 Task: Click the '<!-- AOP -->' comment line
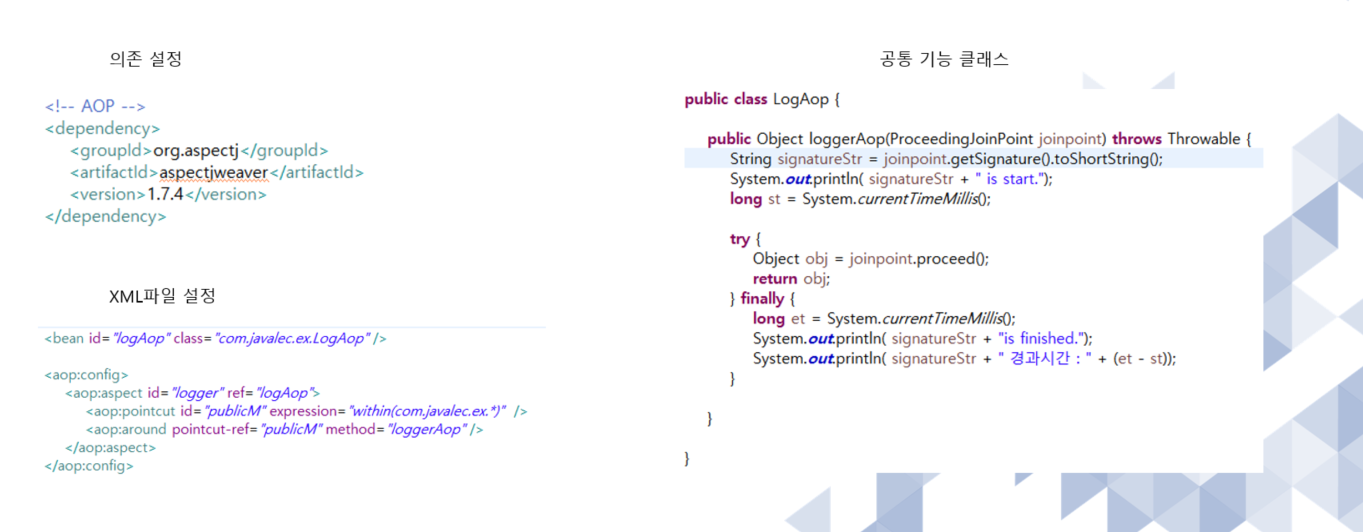pos(96,106)
